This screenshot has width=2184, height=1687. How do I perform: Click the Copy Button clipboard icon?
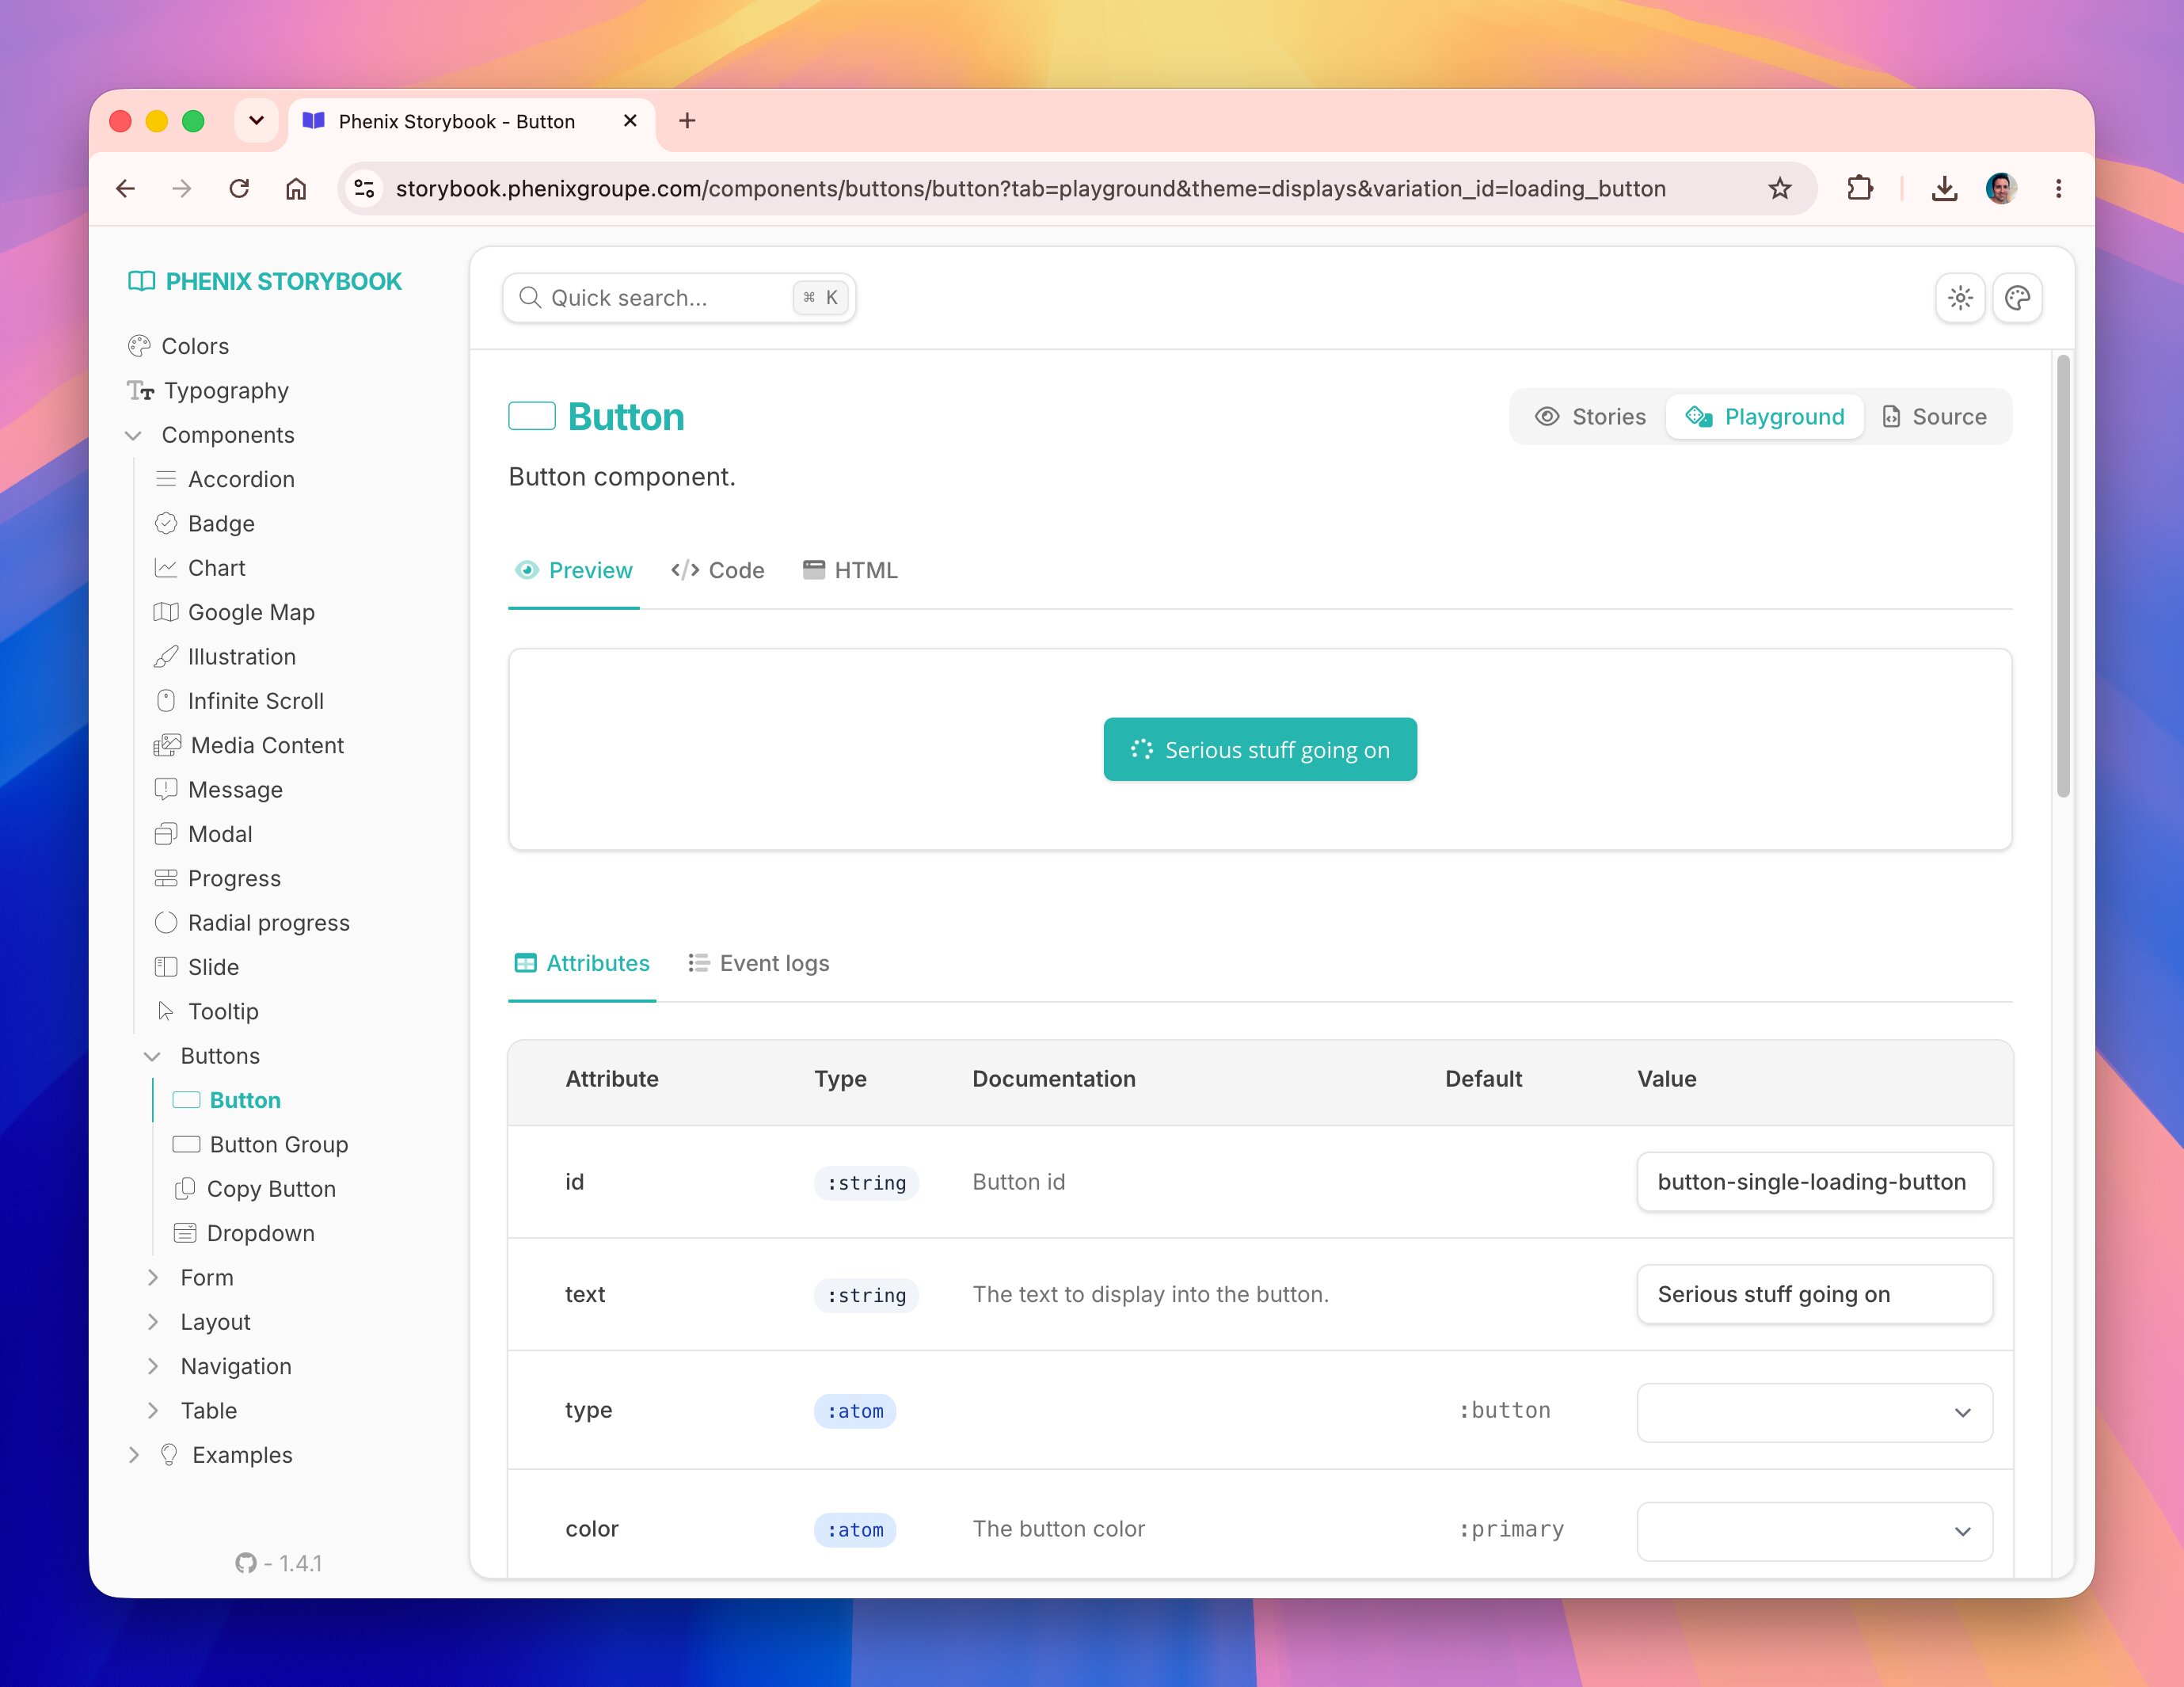(185, 1189)
